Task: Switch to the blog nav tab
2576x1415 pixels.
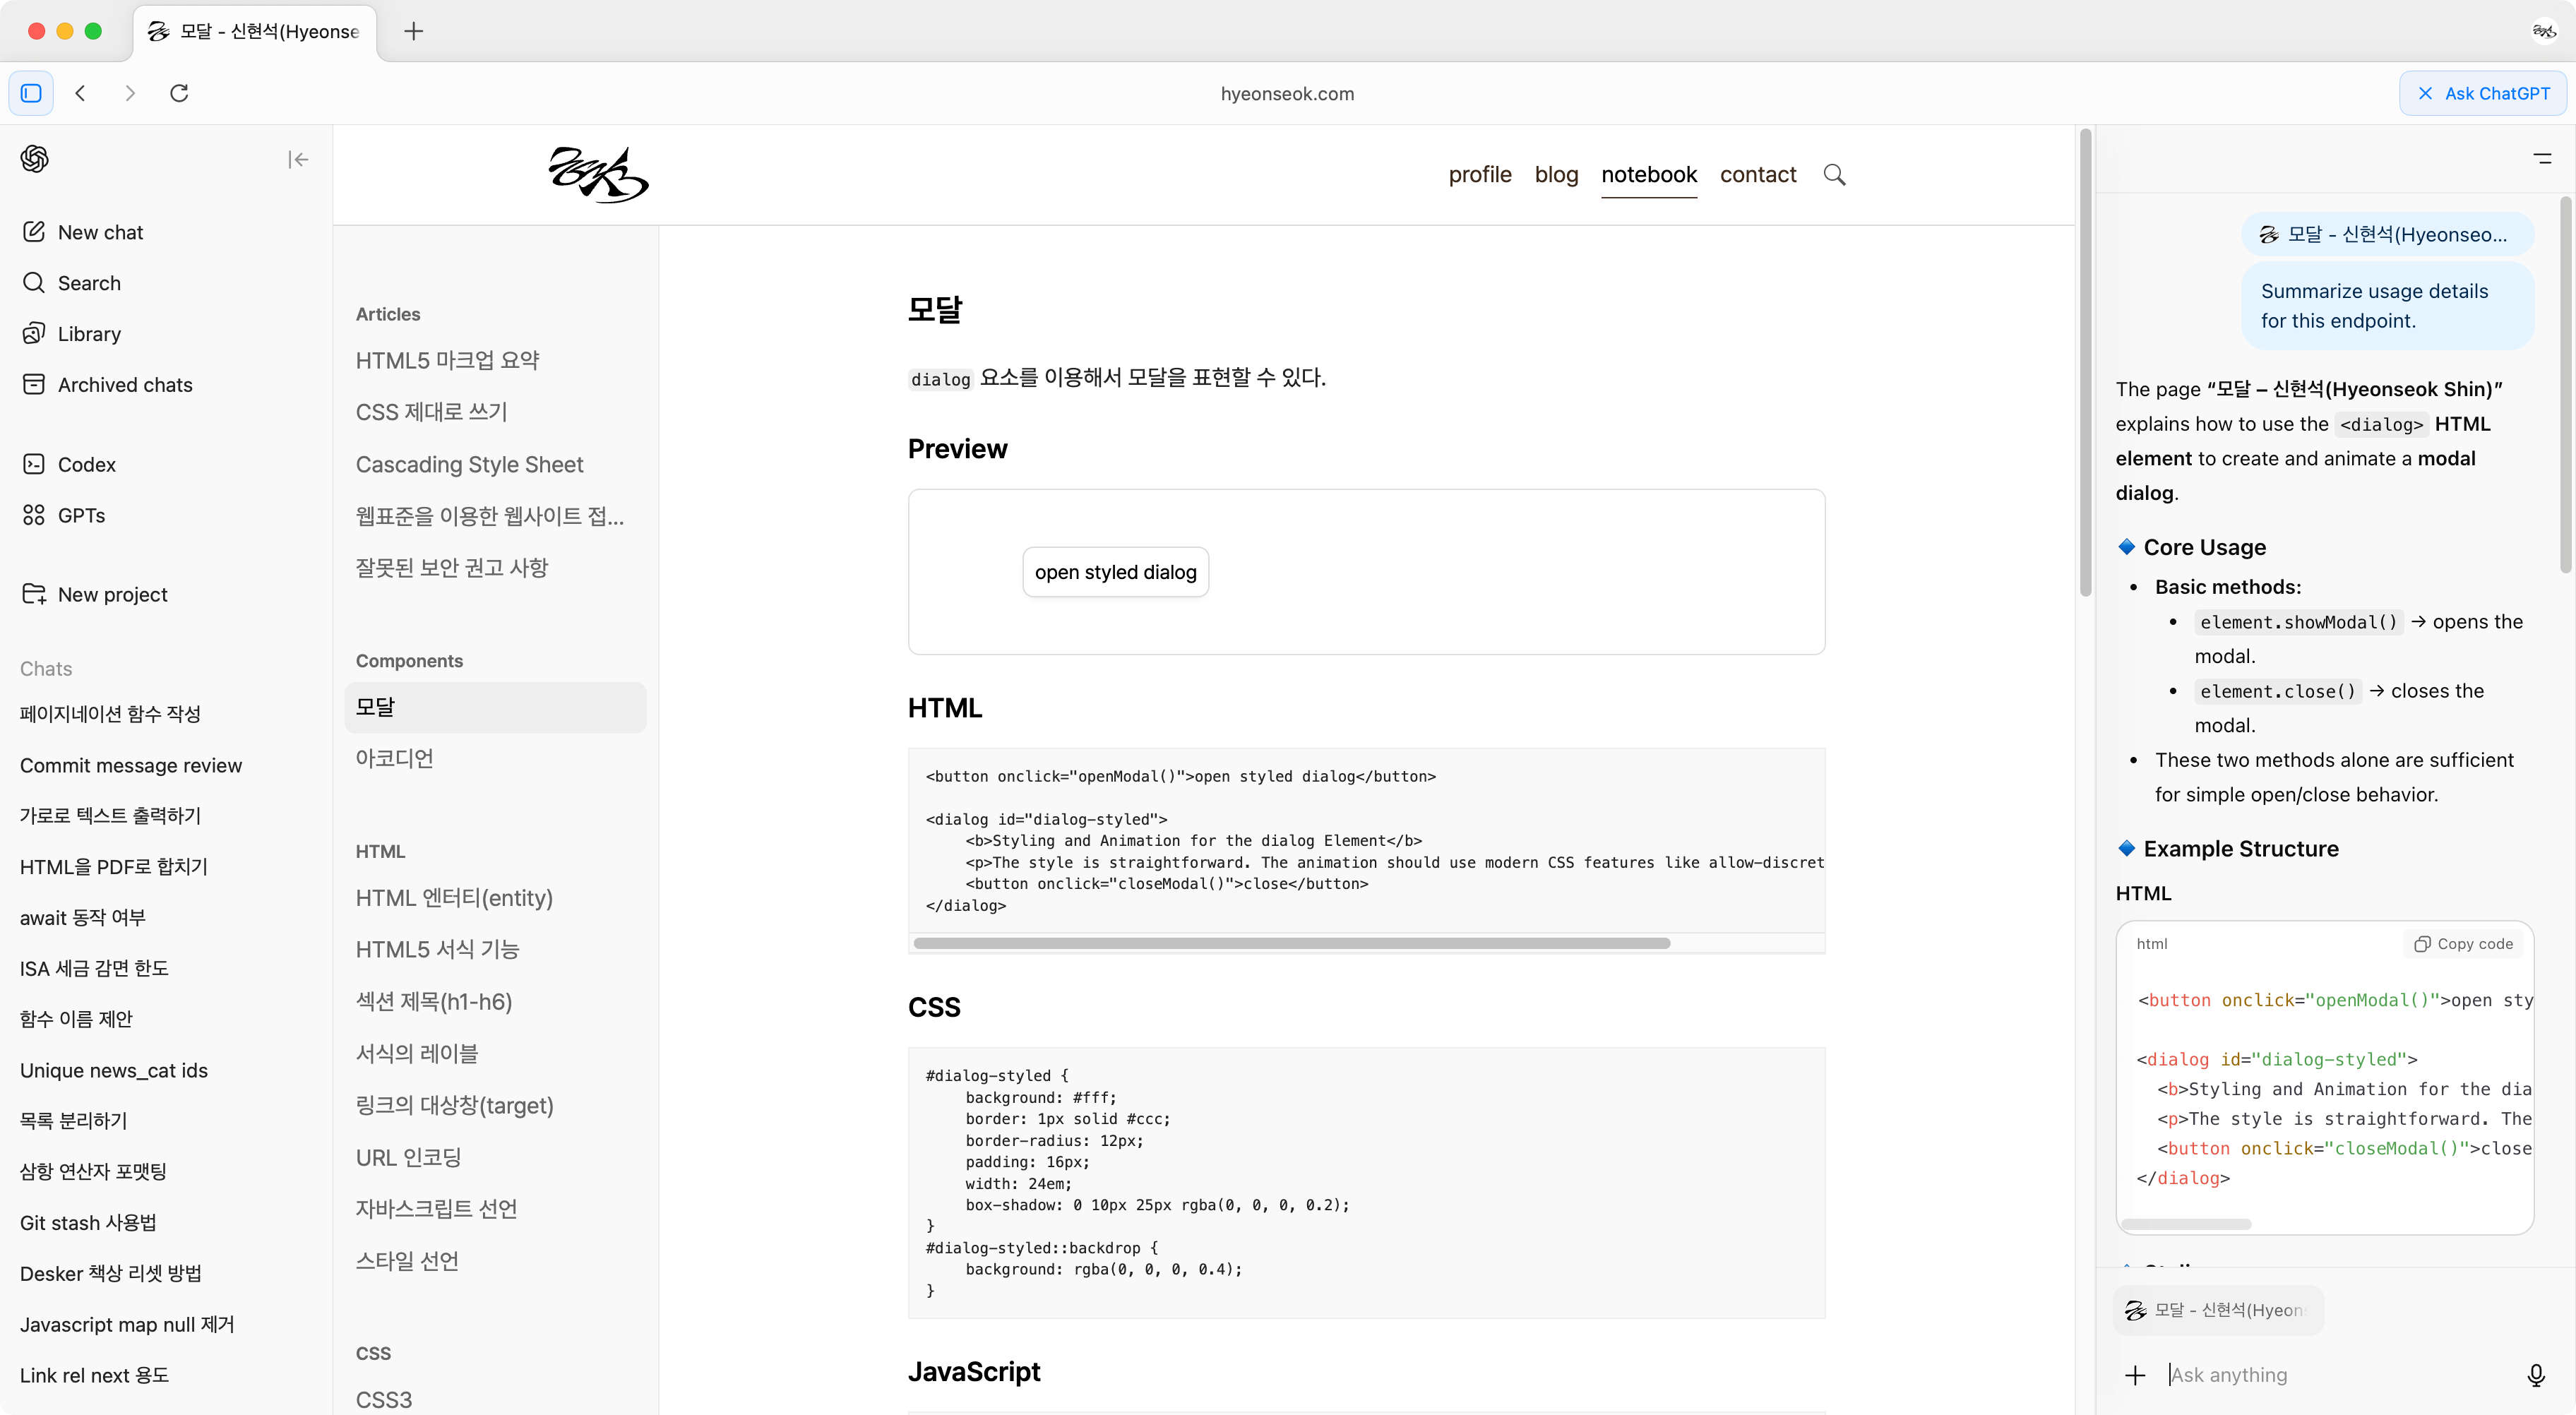Action: [x=1556, y=175]
